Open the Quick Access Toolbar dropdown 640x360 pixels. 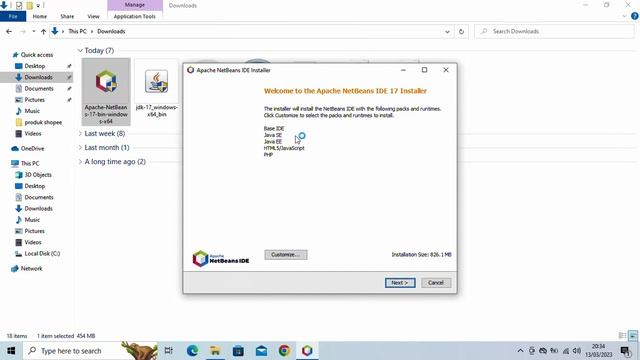point(38,6)
